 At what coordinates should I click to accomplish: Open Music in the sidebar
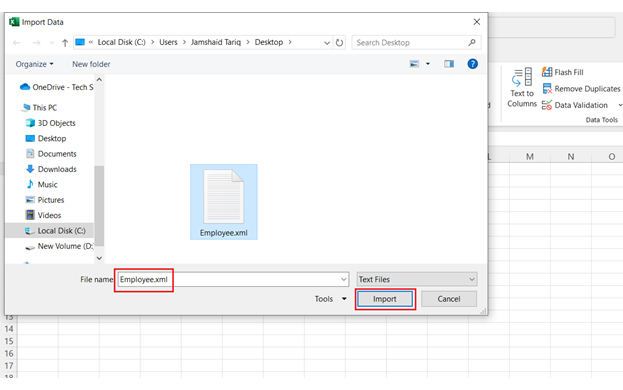[x=41, y=184]
